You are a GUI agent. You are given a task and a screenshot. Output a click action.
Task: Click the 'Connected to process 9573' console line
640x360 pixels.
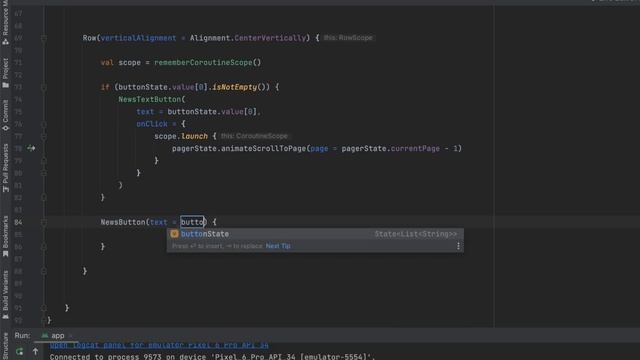click(x=212, y=357)
